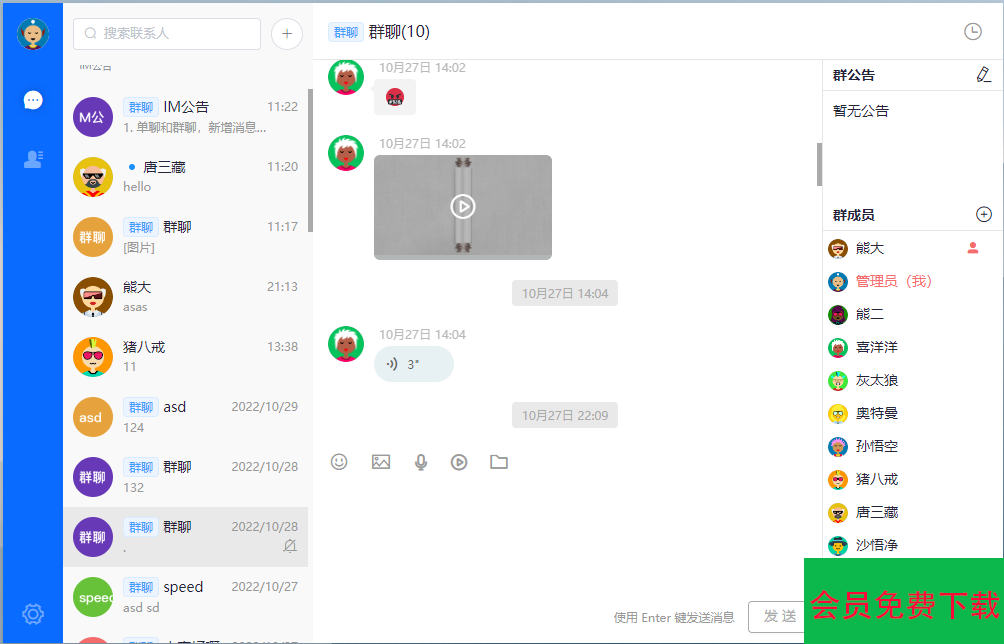Click the send image icon
1004x644 pixels.
380,462
